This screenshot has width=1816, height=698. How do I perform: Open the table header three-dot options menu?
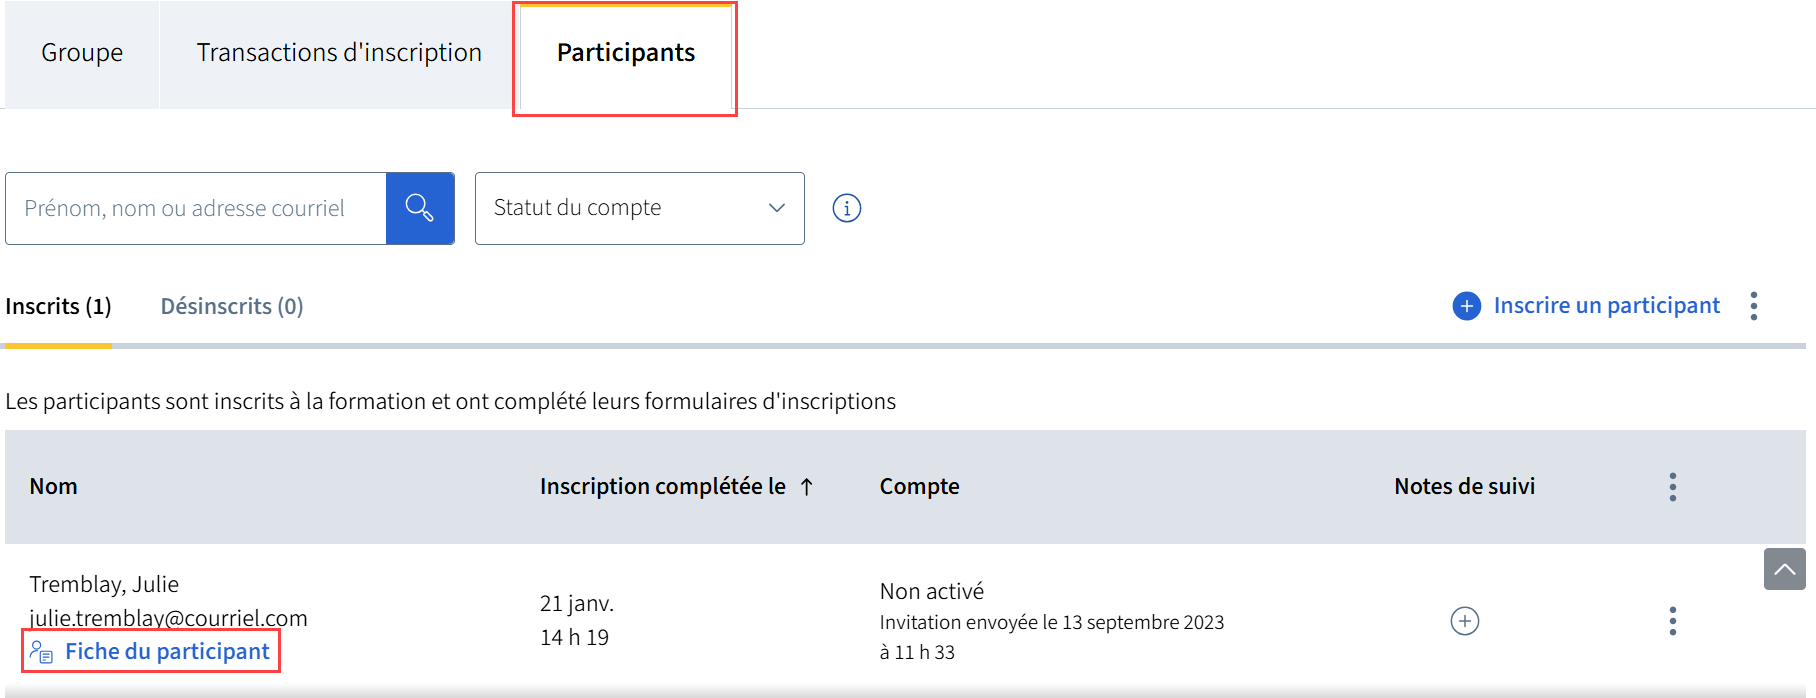point(1672,487)
